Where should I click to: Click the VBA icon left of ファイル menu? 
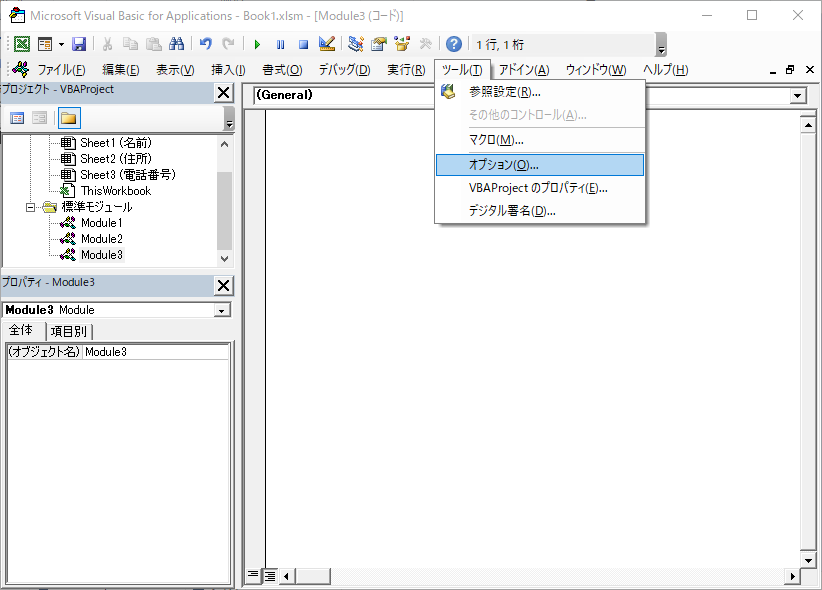point(20,69)
